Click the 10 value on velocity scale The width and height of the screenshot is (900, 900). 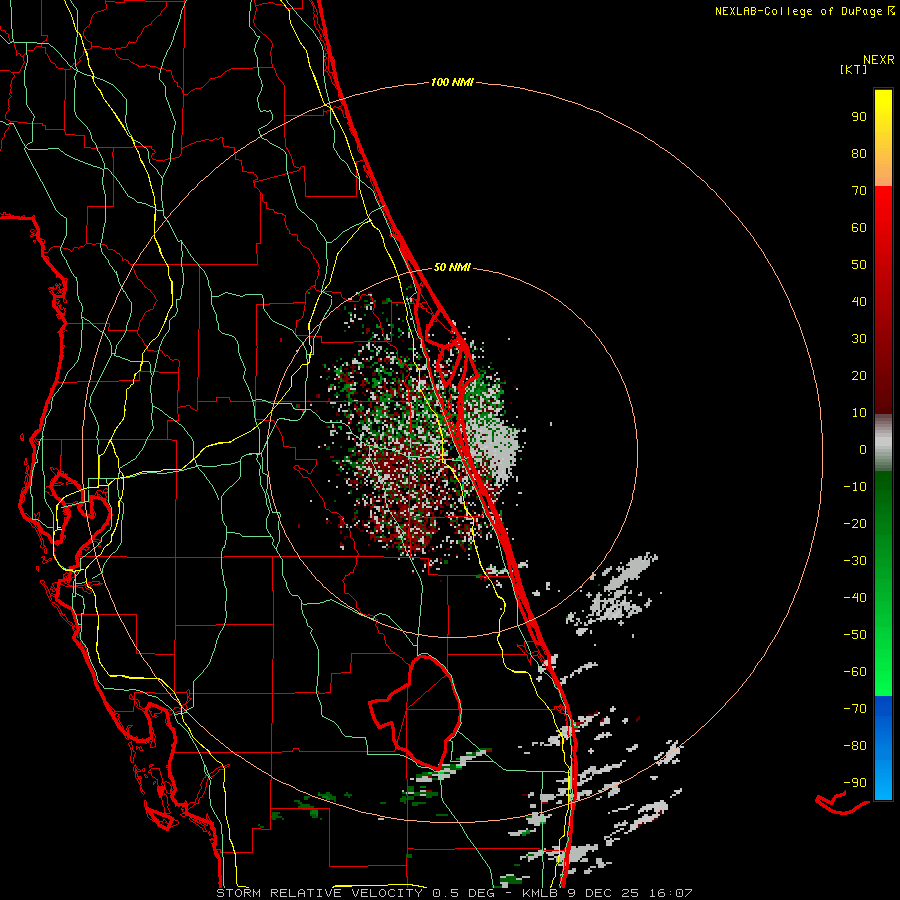point(859,413)
